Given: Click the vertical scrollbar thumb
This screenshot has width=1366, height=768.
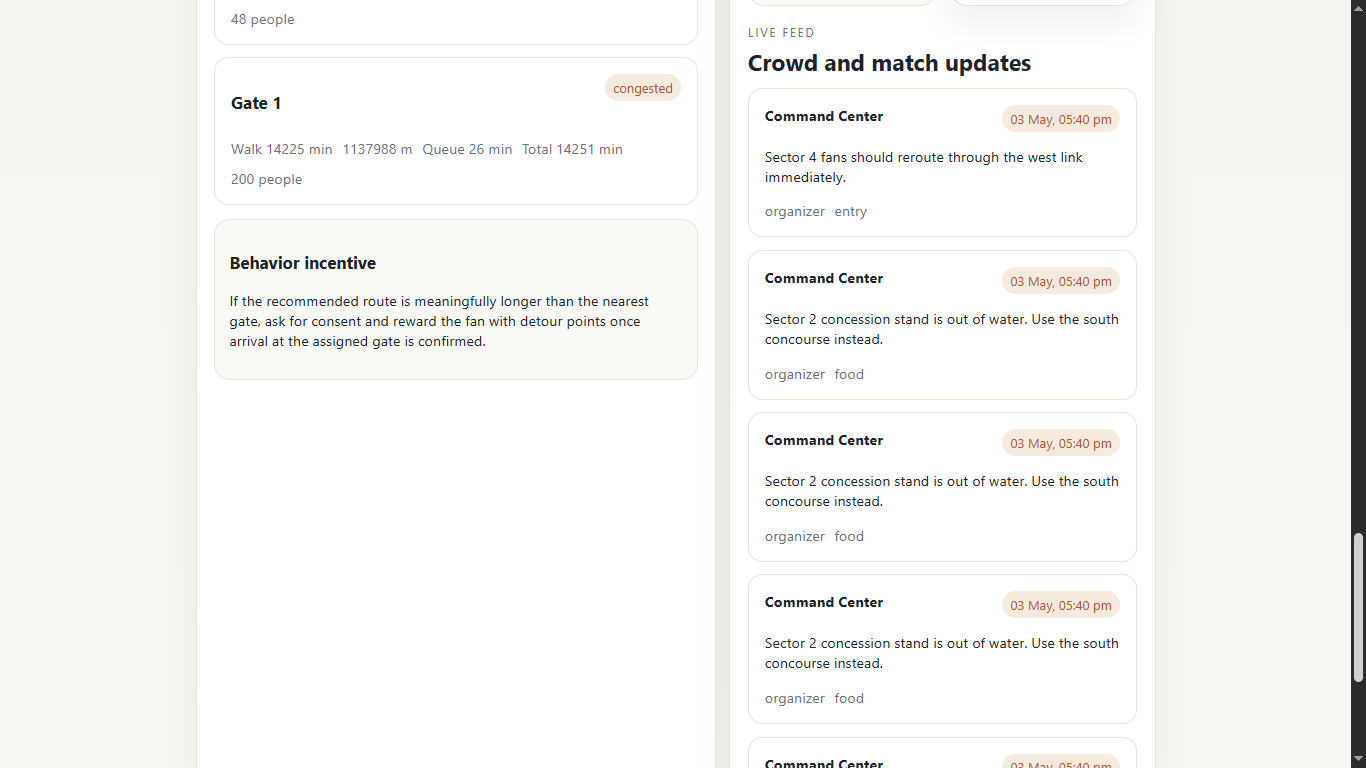Looking at the screenshot, I should (x=1358, y=608).
